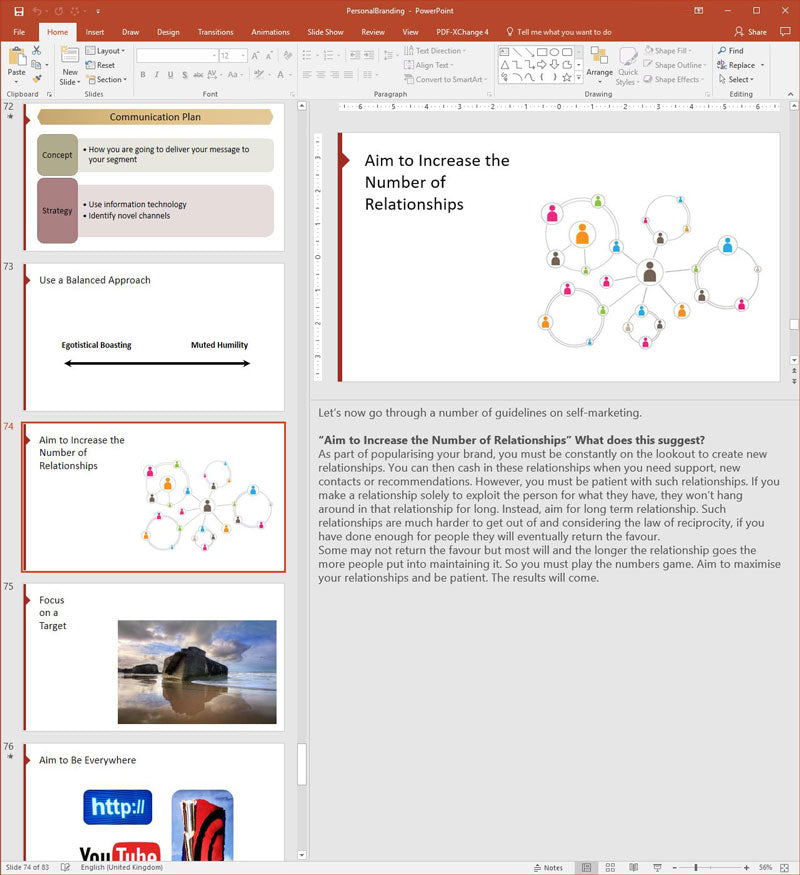The height and width of the screenshot is (875, 800).
Task: Click the Format Painter brush icon
Action: pyautogui.click(x=36, y=79)
